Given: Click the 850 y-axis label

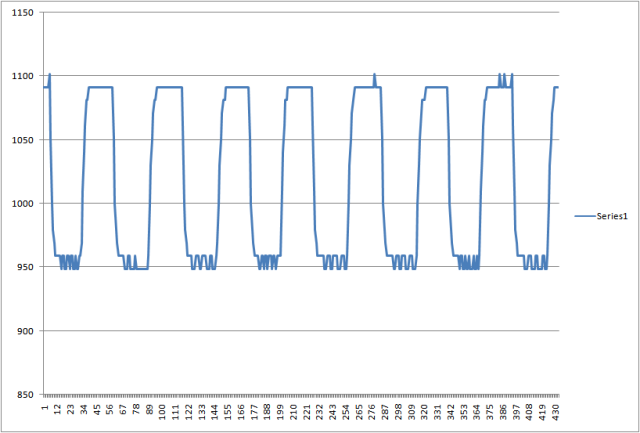Looking at the screenshot, I should pyautogui.click(x=24, y=395).
